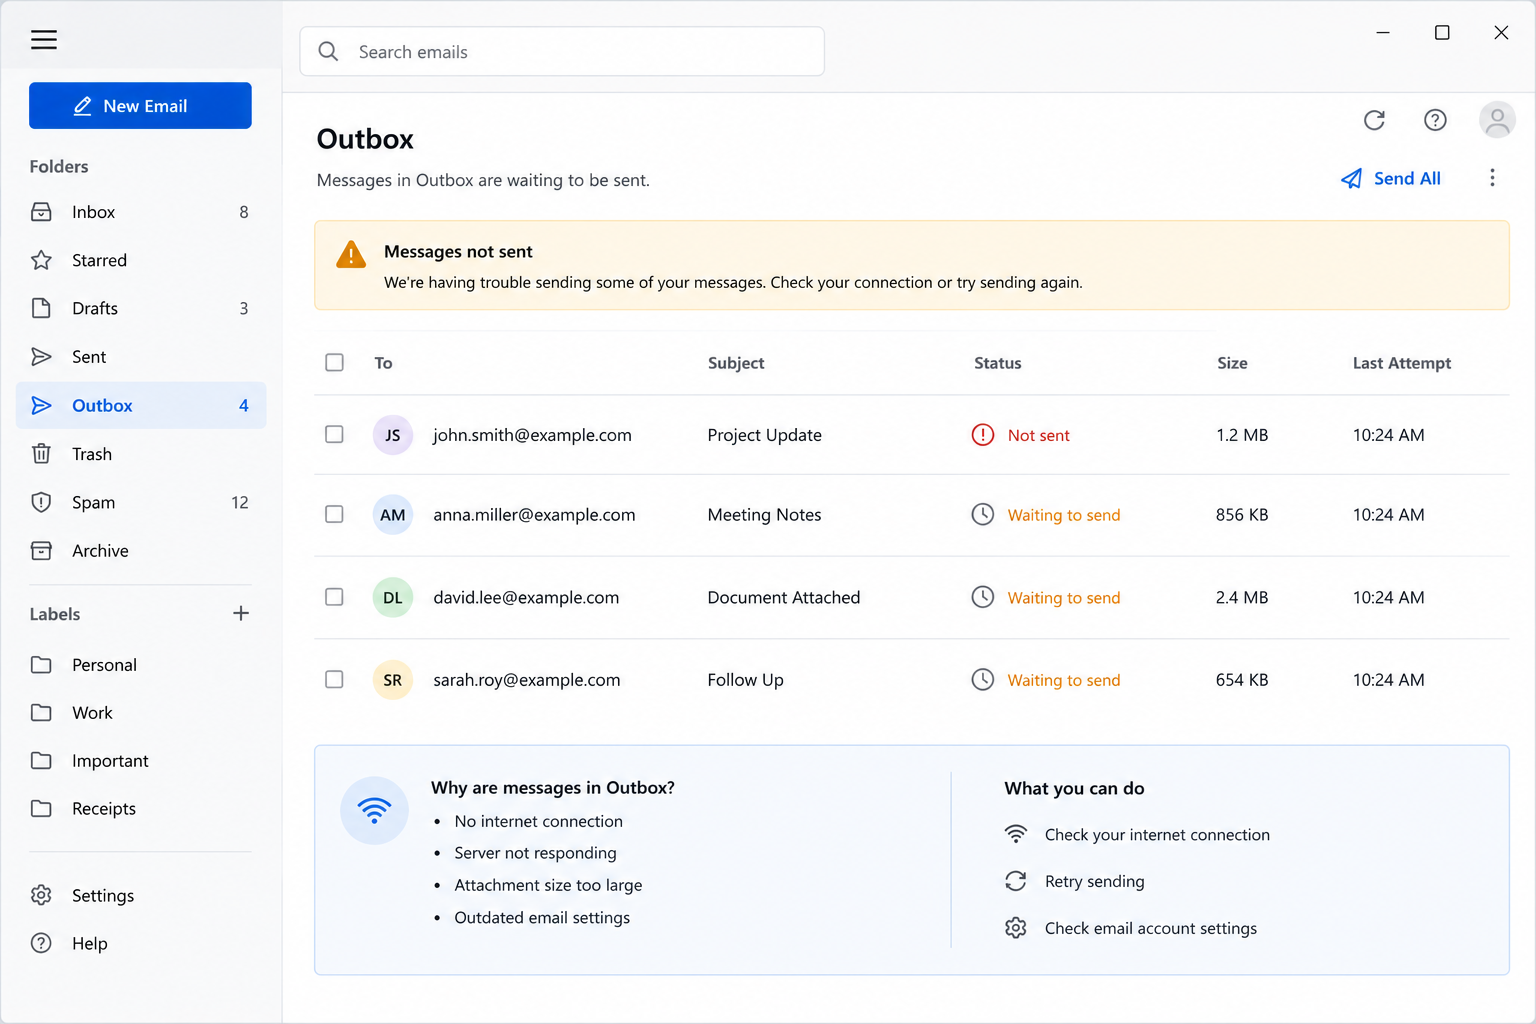
Task: Click the clock icon in Meeting Notes row
Action: point(983,515)
